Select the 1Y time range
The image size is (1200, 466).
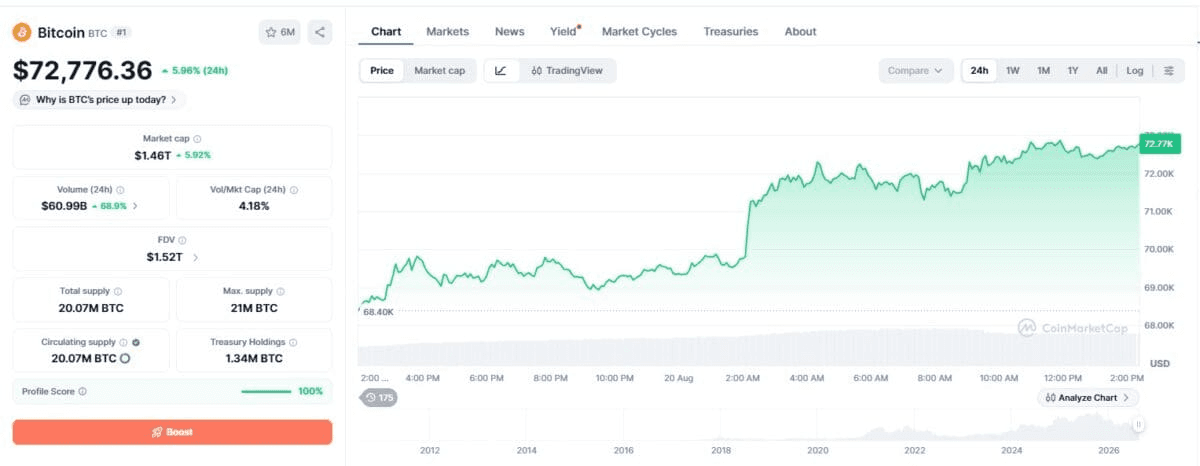pos(1073,71)
